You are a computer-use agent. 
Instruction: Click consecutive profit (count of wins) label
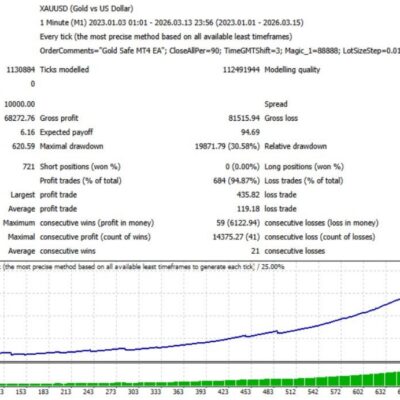click(x=95, y=237)
